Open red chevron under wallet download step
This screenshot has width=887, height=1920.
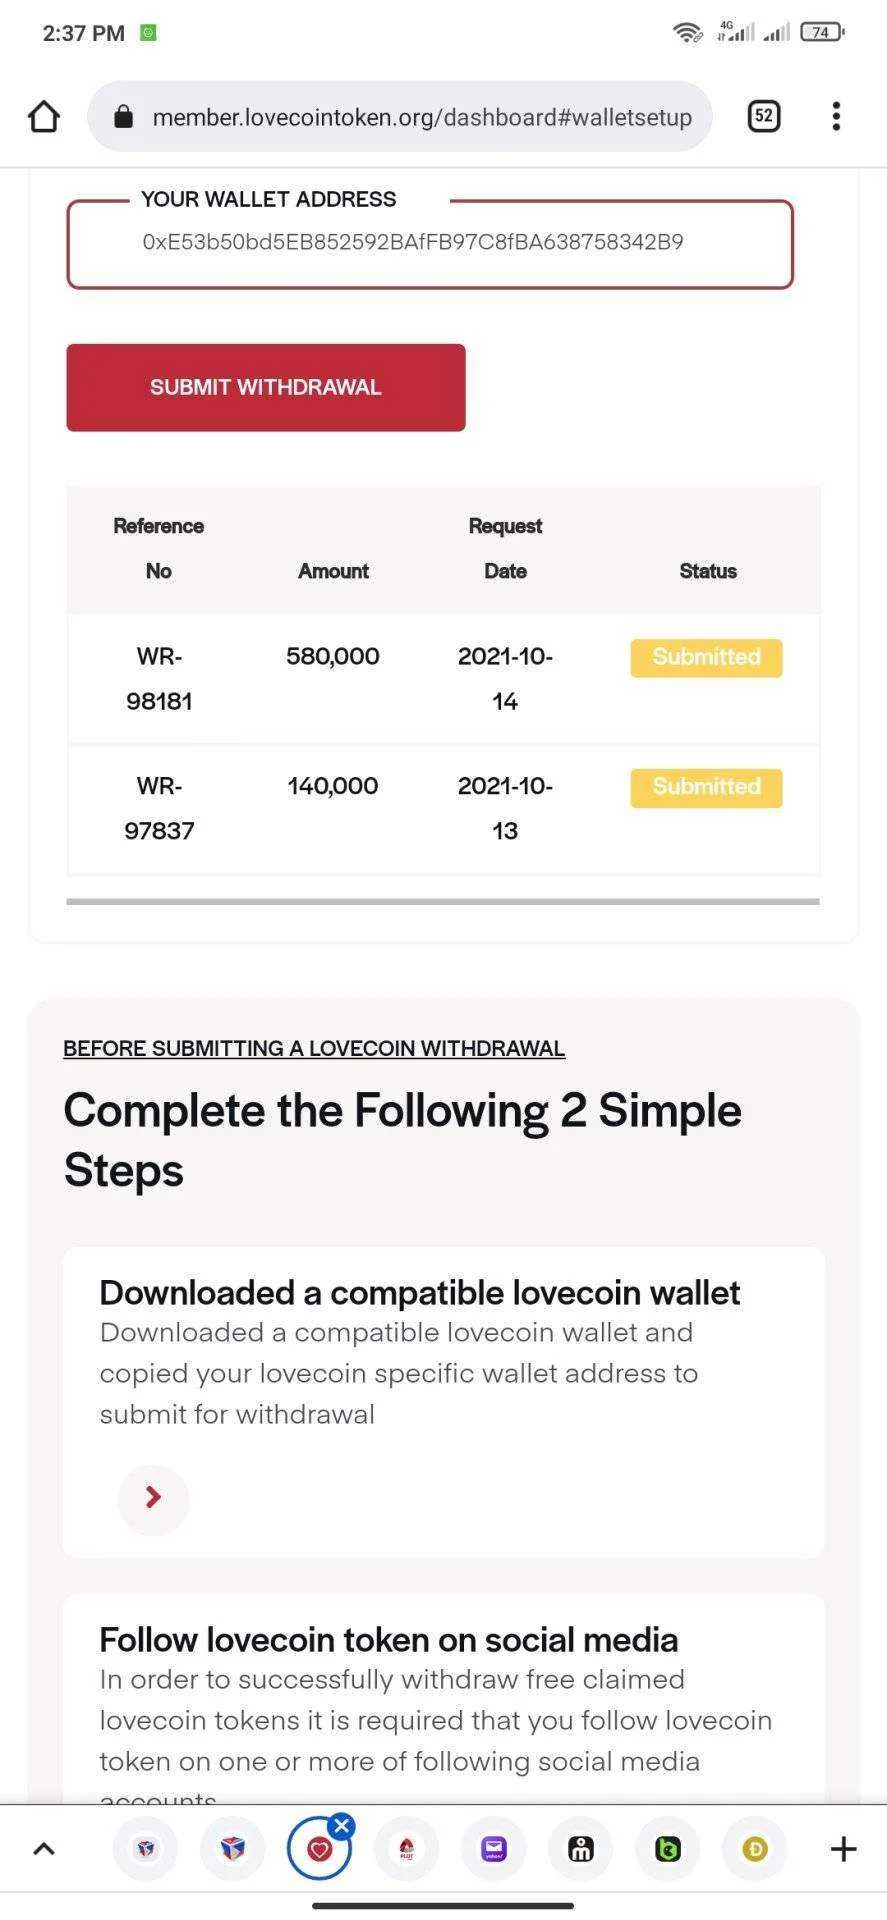[153, 1497]
